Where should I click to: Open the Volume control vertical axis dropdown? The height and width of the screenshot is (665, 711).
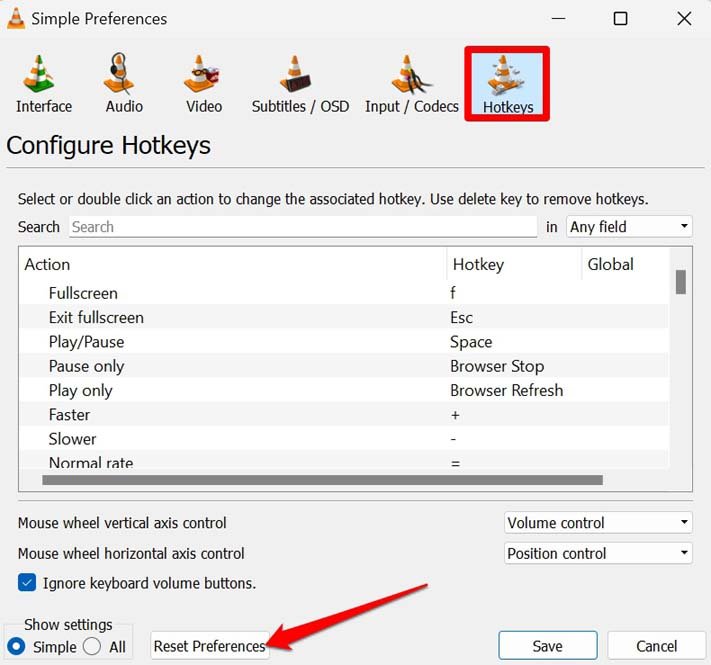(x=598, y=523)
